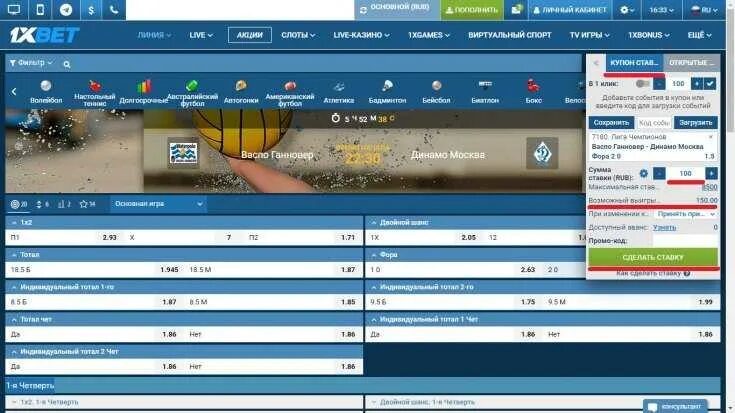Screen dimensions: 735x413
Task: Collapse the 1x2 market section
Action: coord(184,222)
